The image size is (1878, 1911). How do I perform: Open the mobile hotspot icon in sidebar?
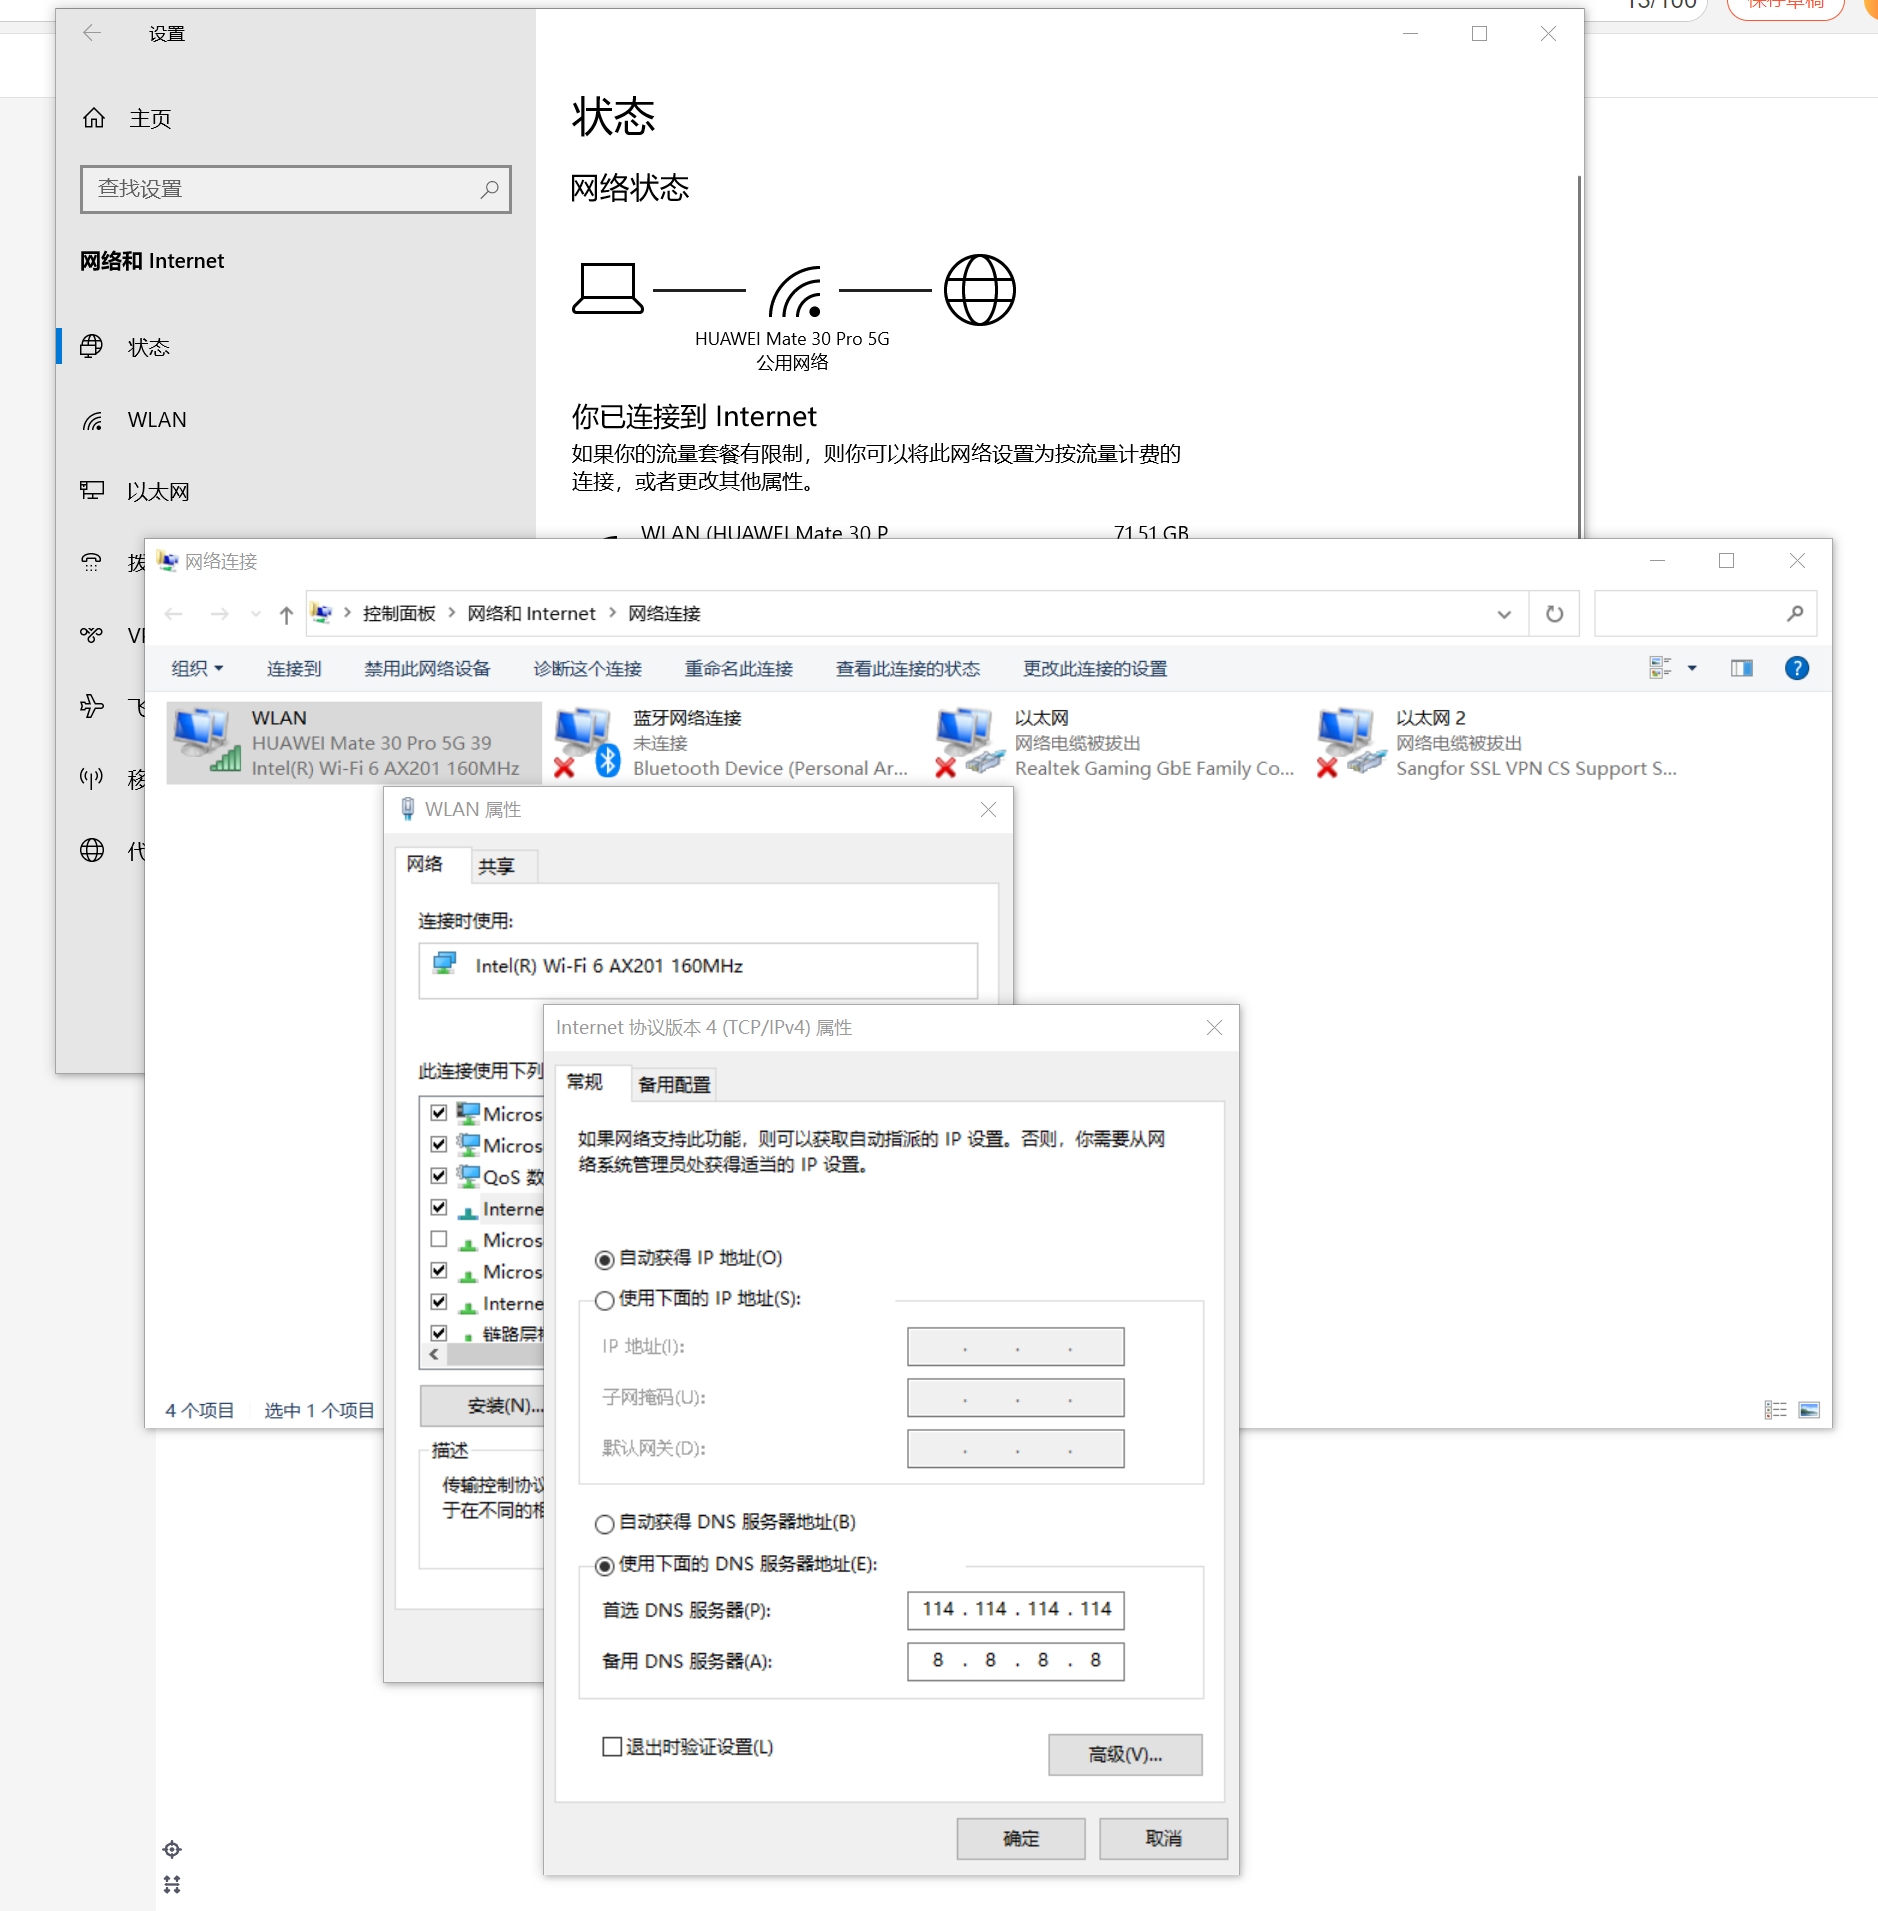pyautogui.click(x=92, y=779)
